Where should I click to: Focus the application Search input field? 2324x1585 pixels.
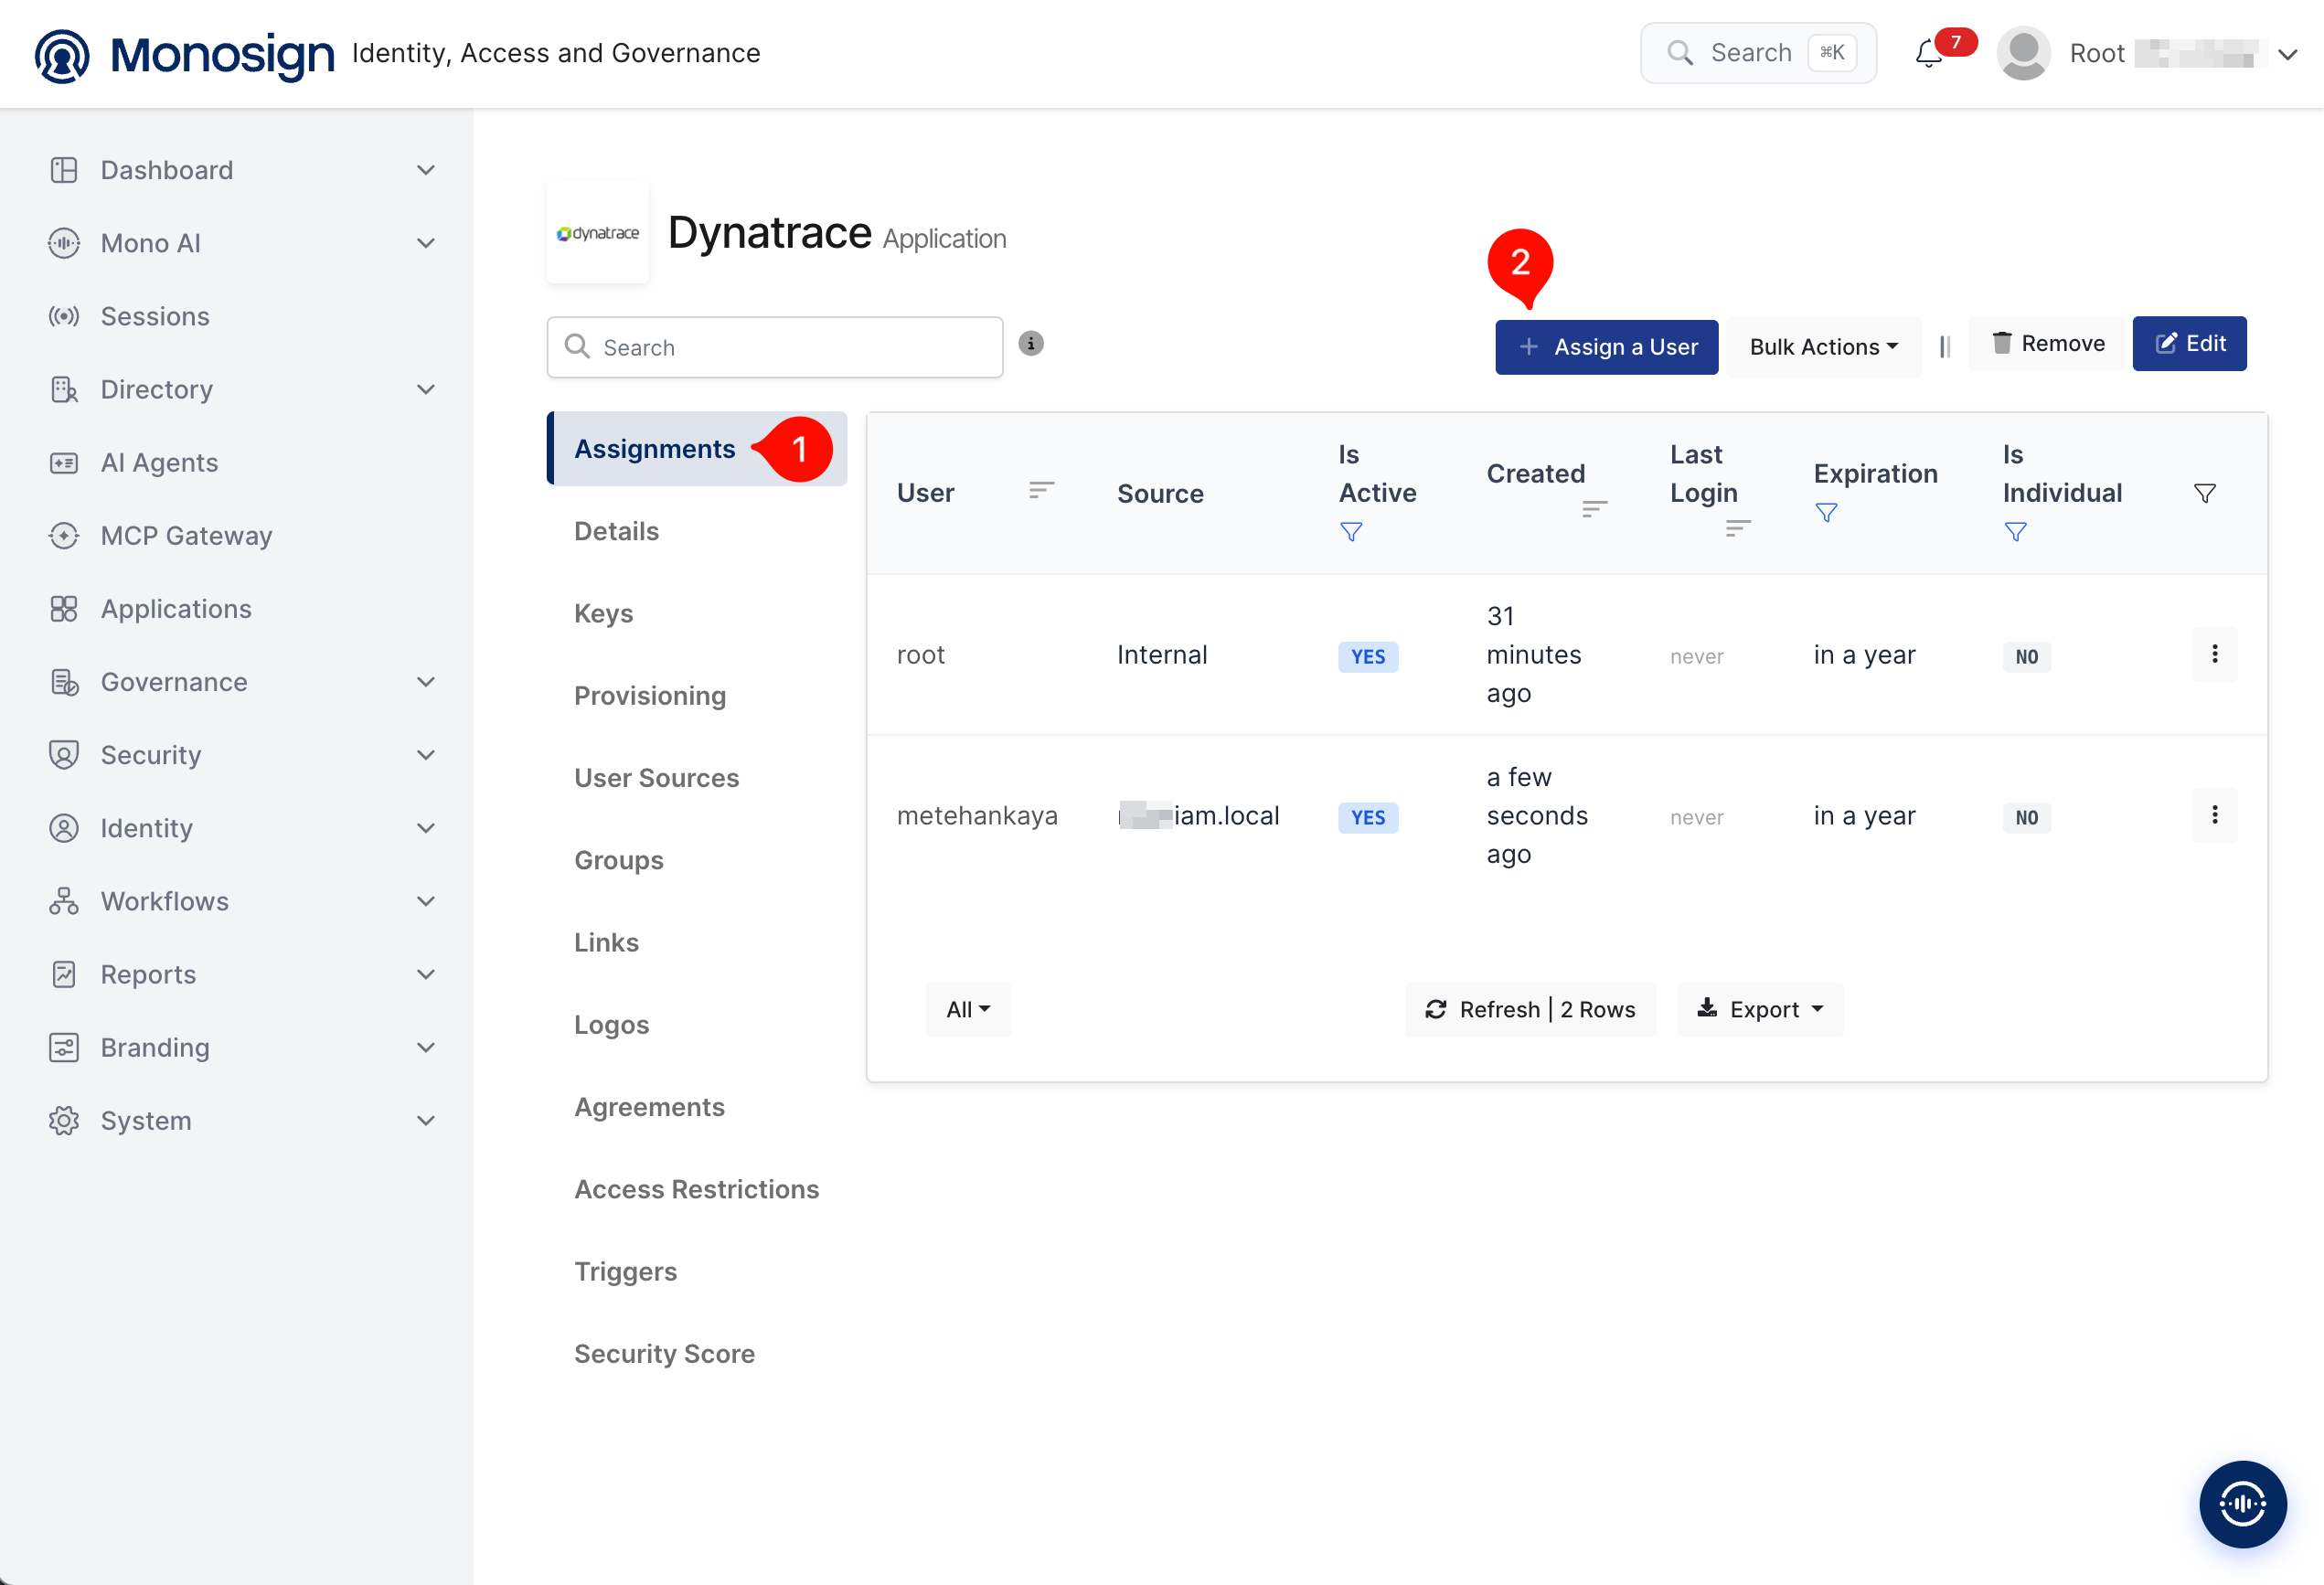click(774, 347)
